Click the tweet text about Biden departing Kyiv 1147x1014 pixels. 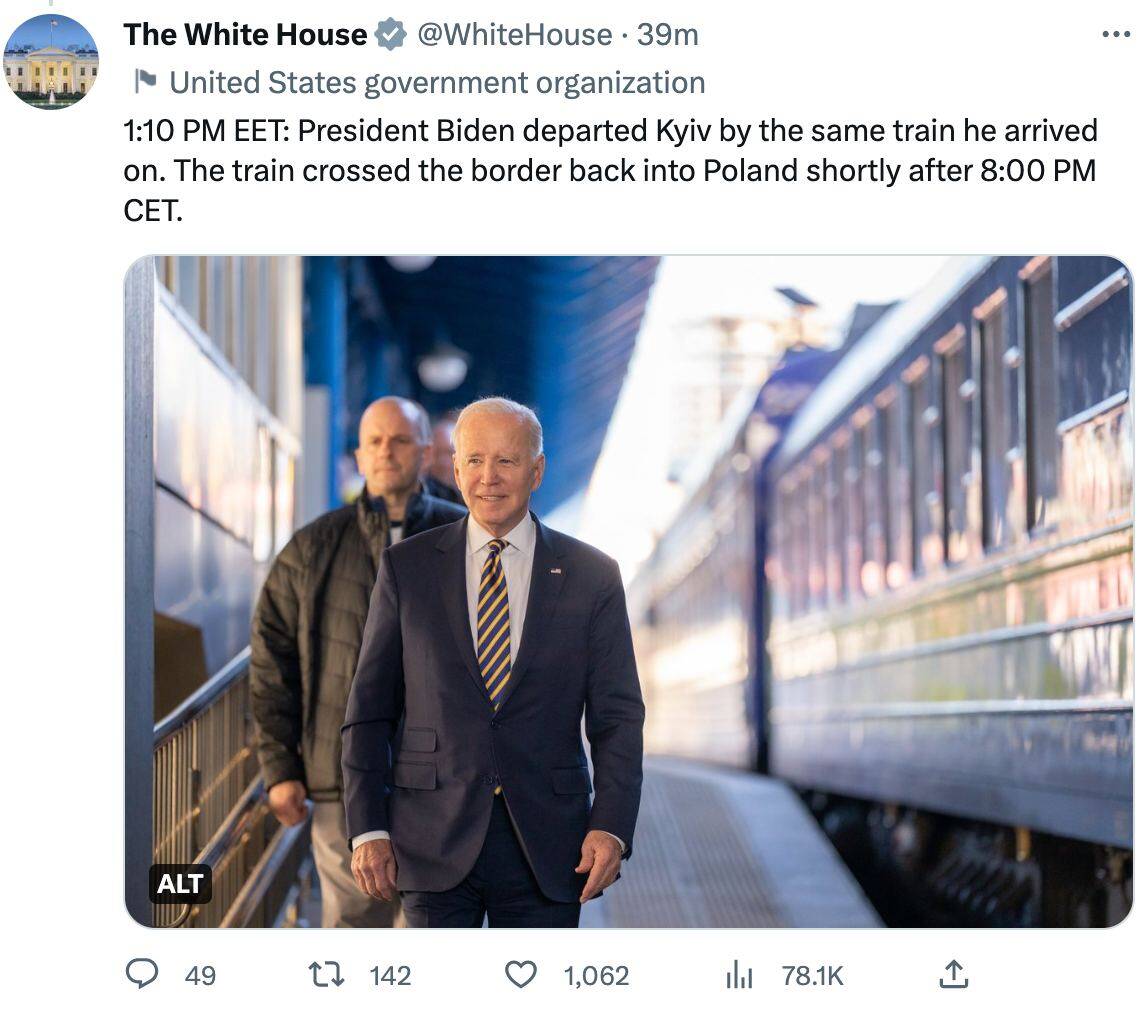(610, 170)
